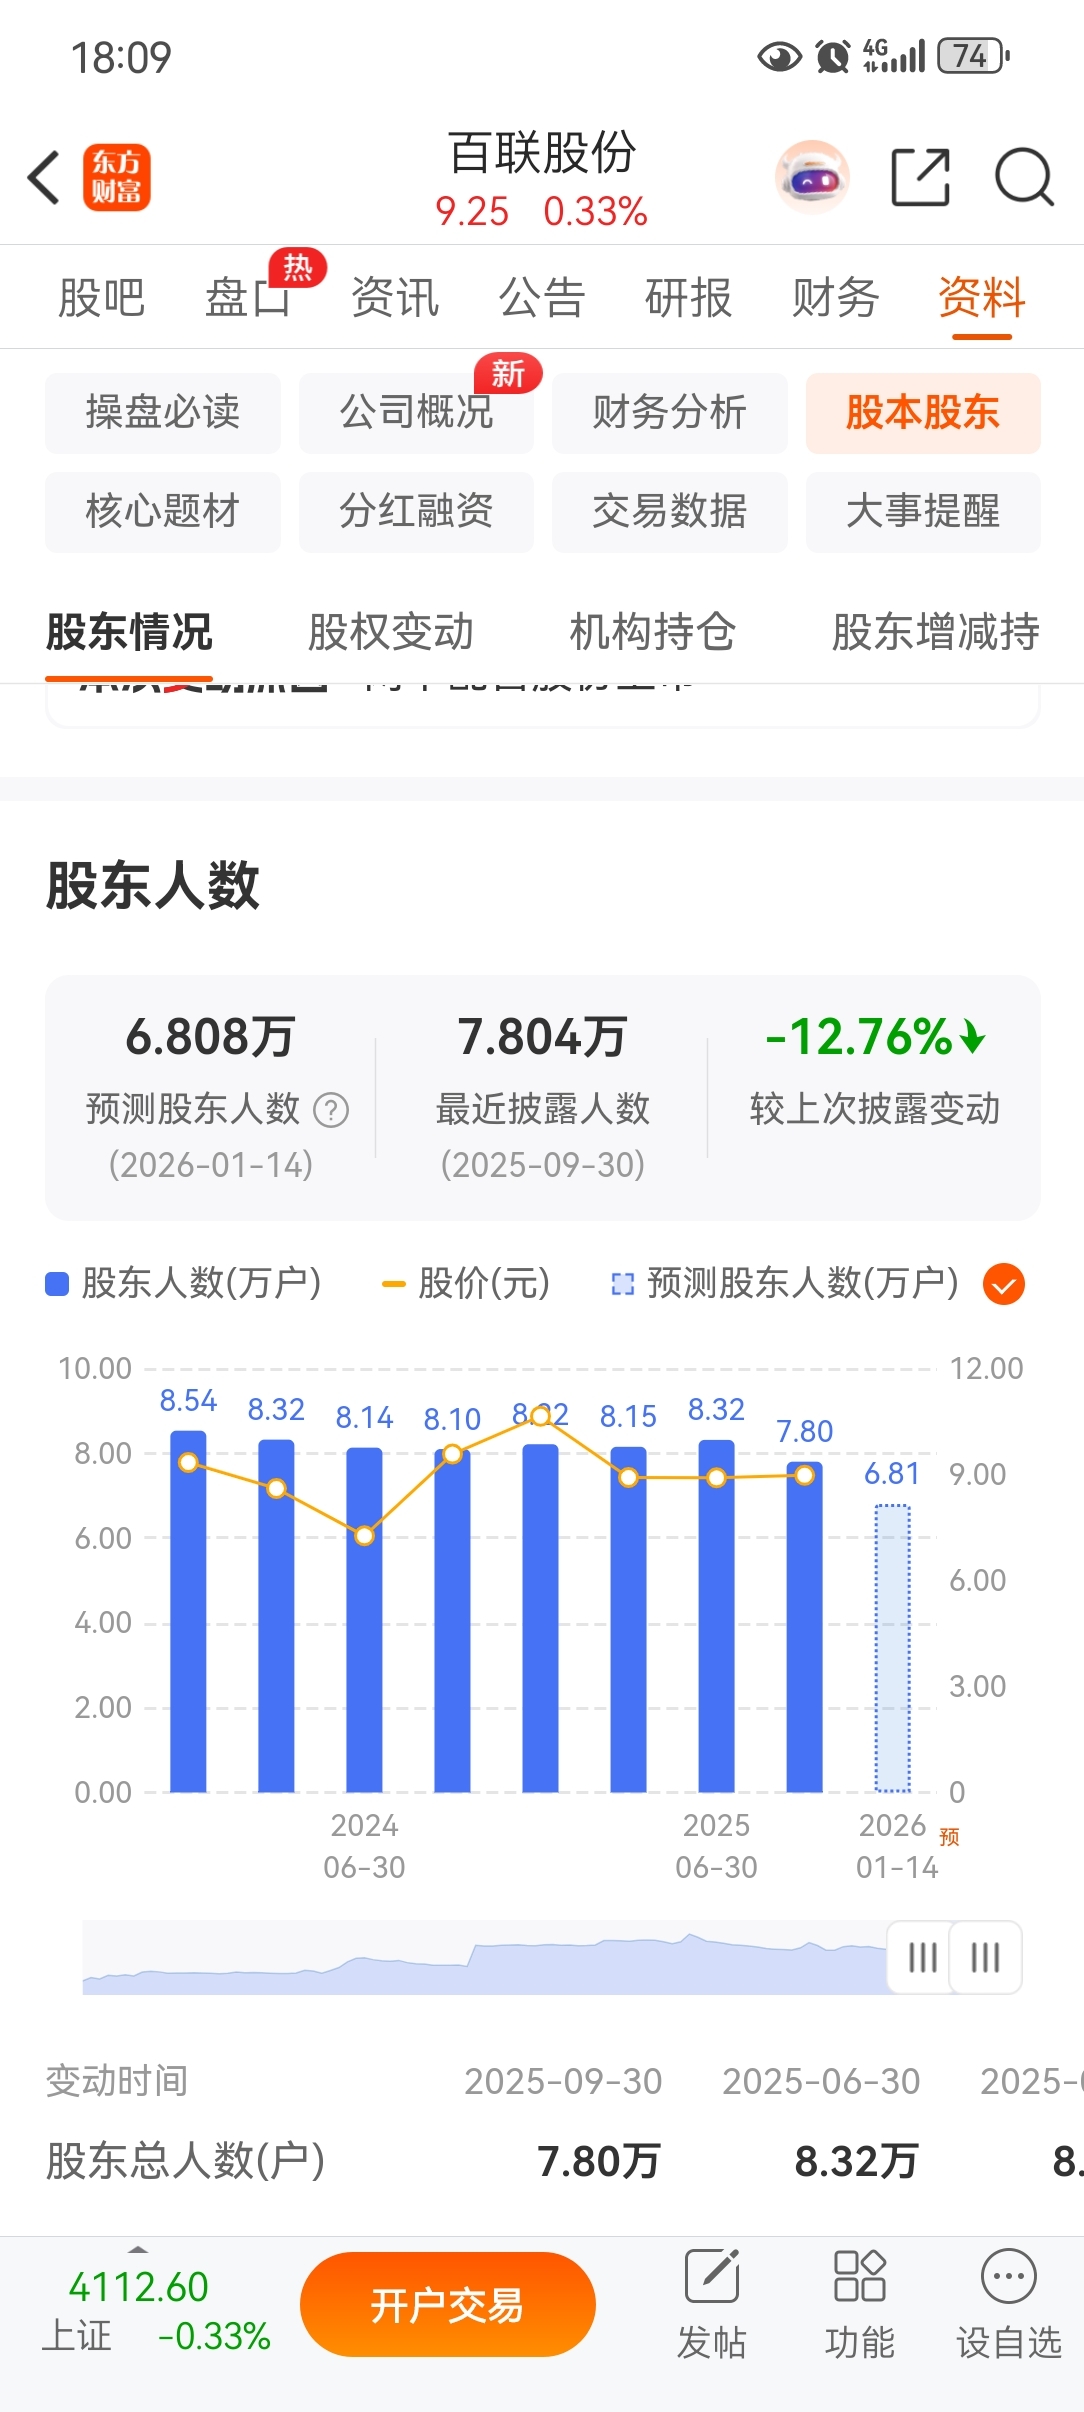Tap the alarm clock status bar icon

833,56
